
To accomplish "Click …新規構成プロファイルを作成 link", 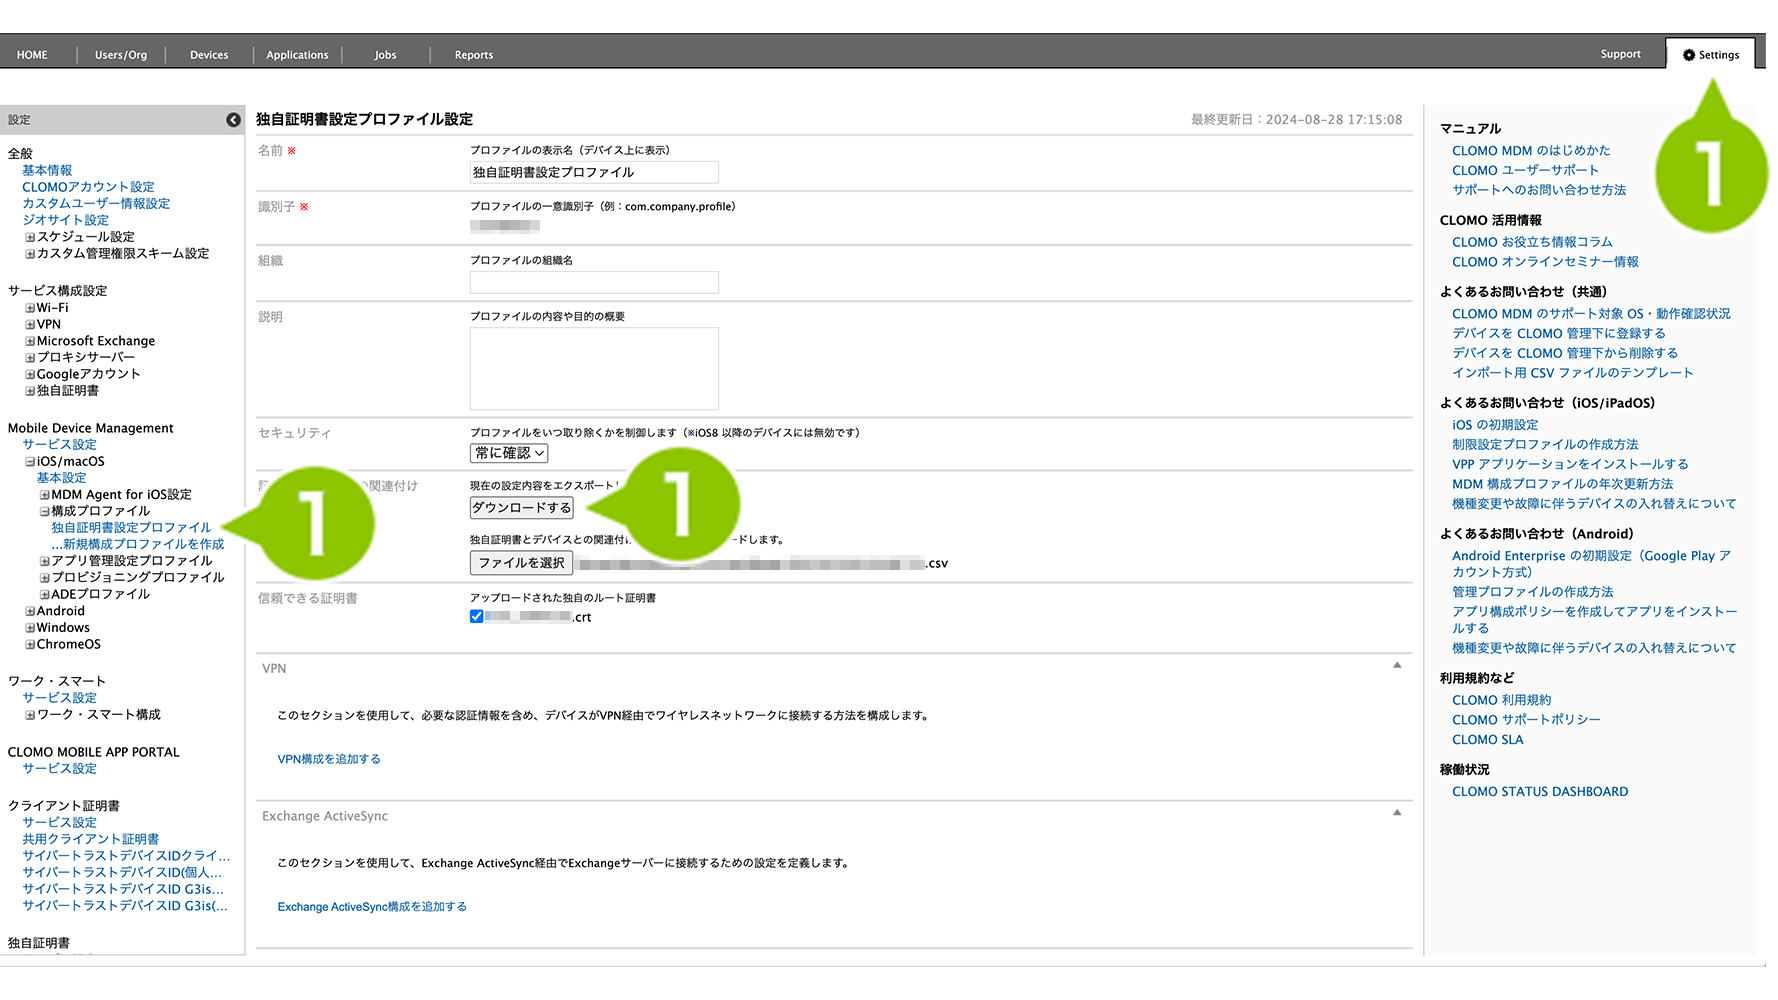I will pyautogui.click(x=138, y=544).
